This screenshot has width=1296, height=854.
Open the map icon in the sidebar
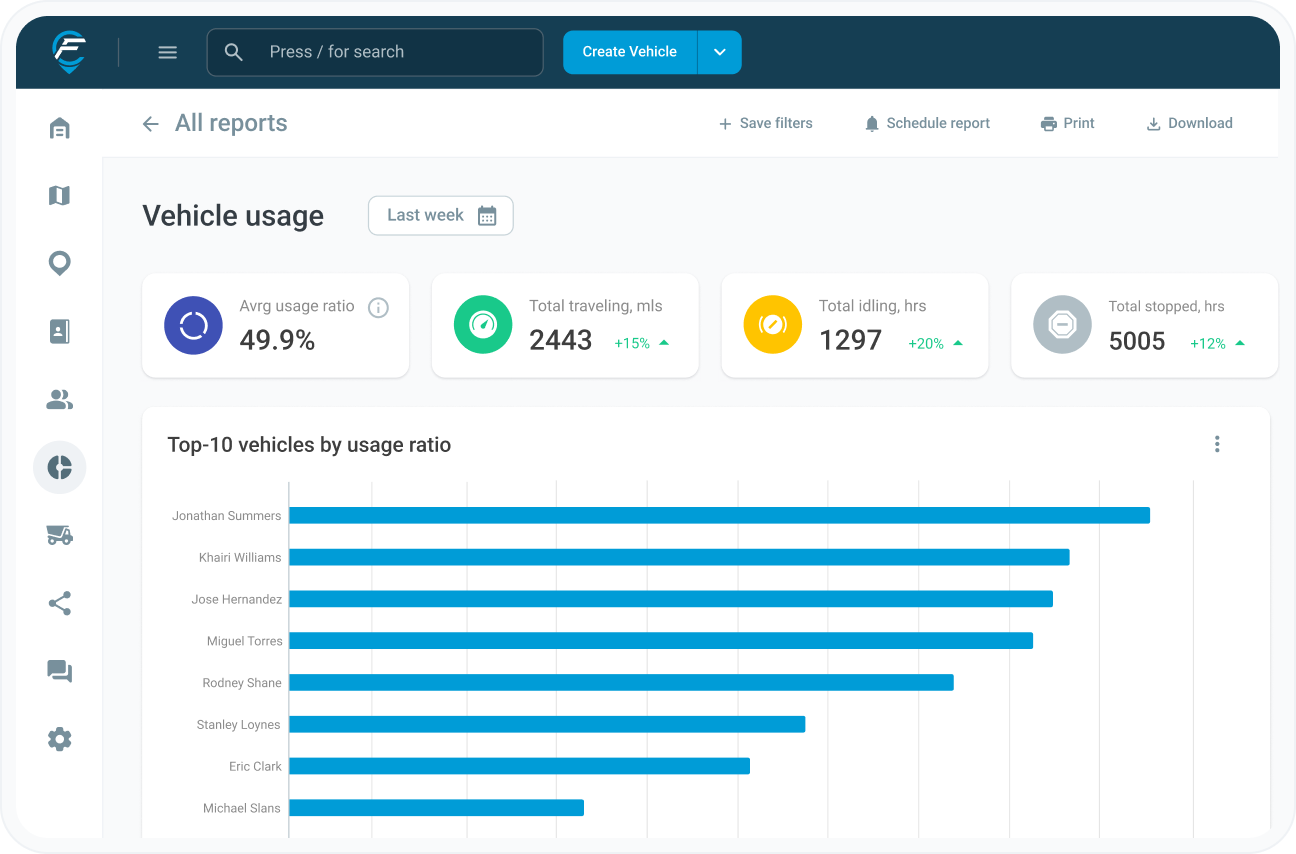pyautogui.click(x=60, y=196)
